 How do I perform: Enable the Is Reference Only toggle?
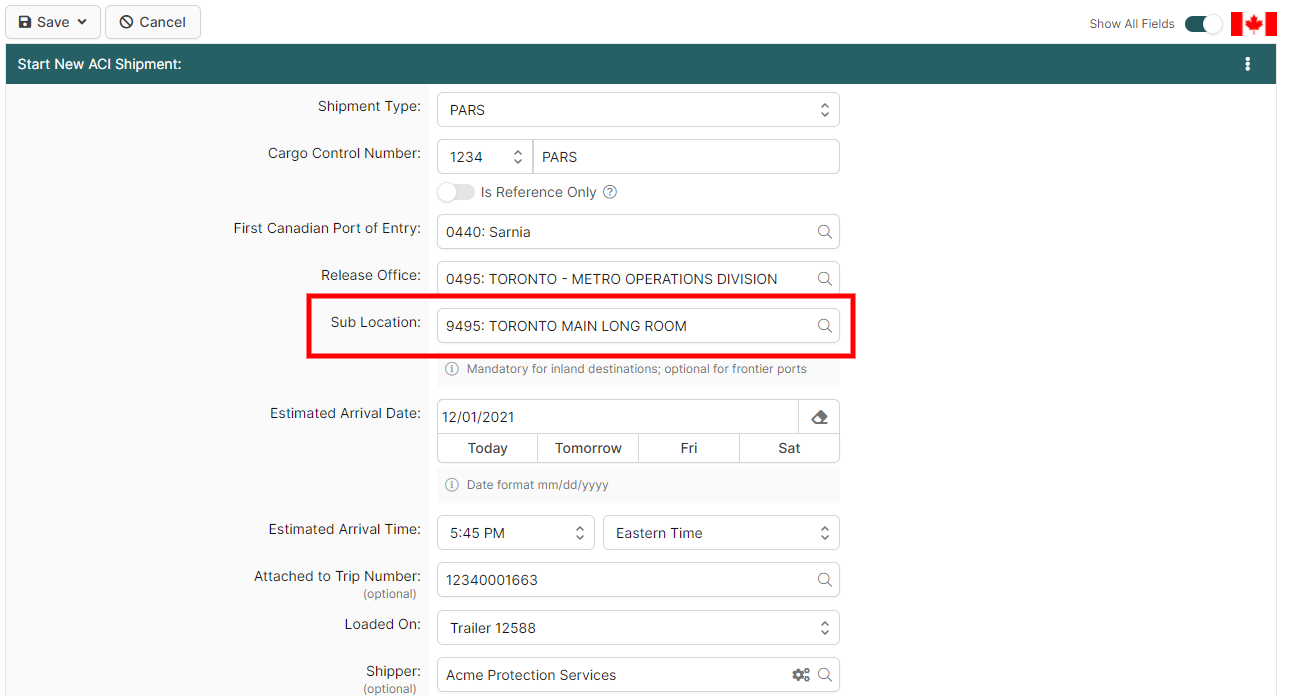456,192
